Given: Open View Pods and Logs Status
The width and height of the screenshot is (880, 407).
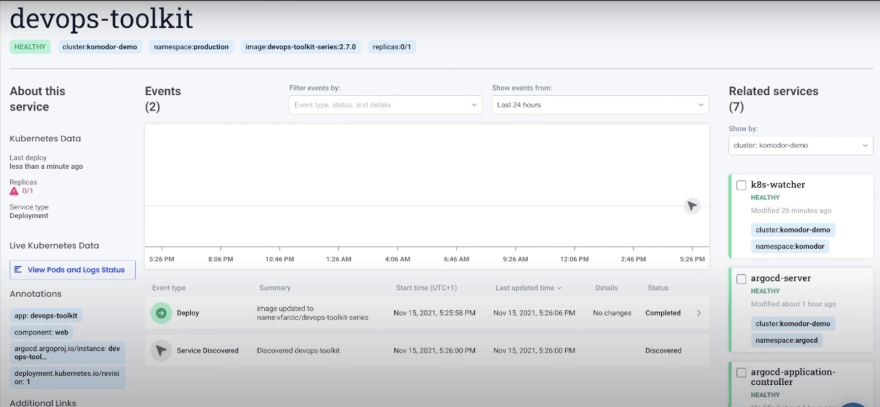Looking at the screenshot, I should [x=72, y=269].
